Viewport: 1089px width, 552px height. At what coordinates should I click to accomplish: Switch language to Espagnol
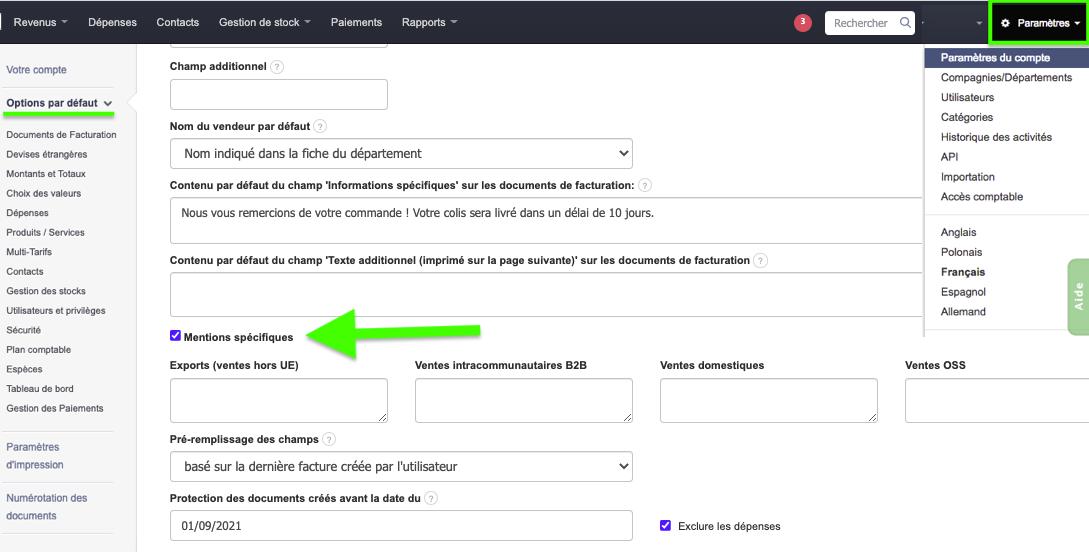[x=963, y=292]
